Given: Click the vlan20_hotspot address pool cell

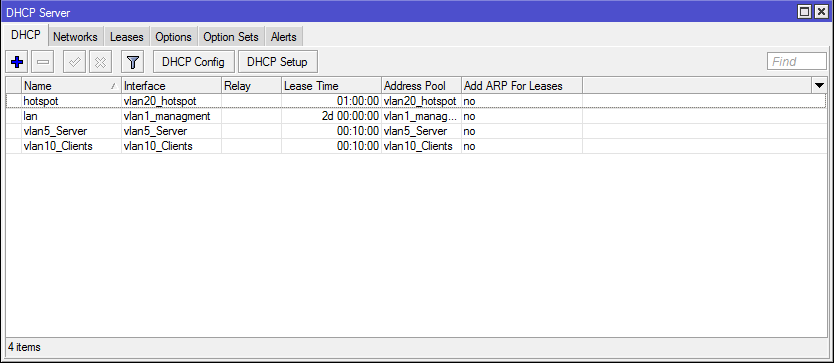Looking at the screenshot, I should point(421,101).
